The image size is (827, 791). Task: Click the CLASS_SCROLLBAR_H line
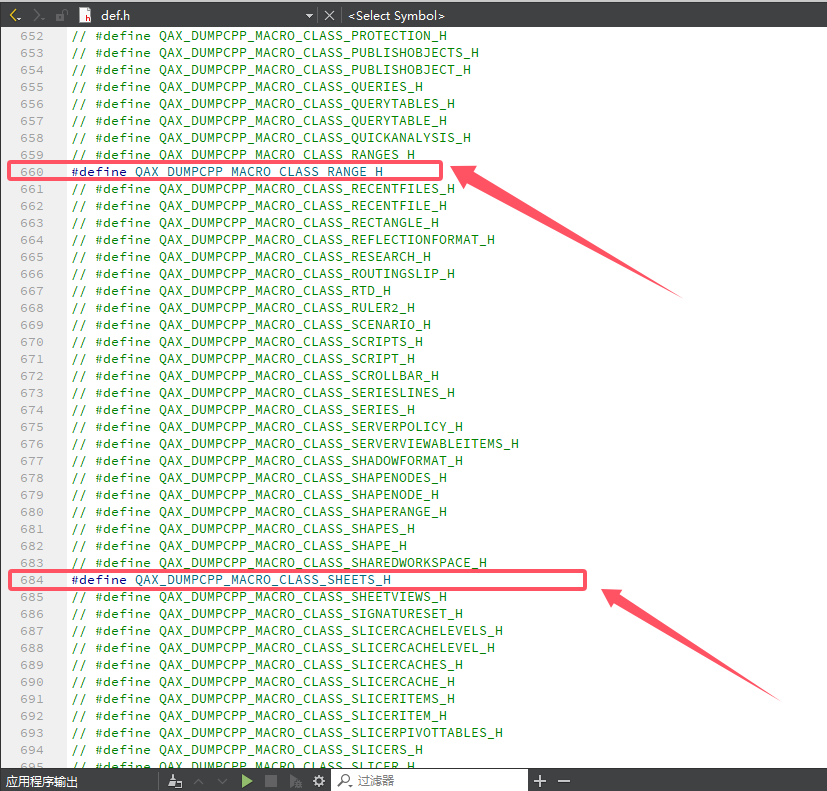point(255,376)
